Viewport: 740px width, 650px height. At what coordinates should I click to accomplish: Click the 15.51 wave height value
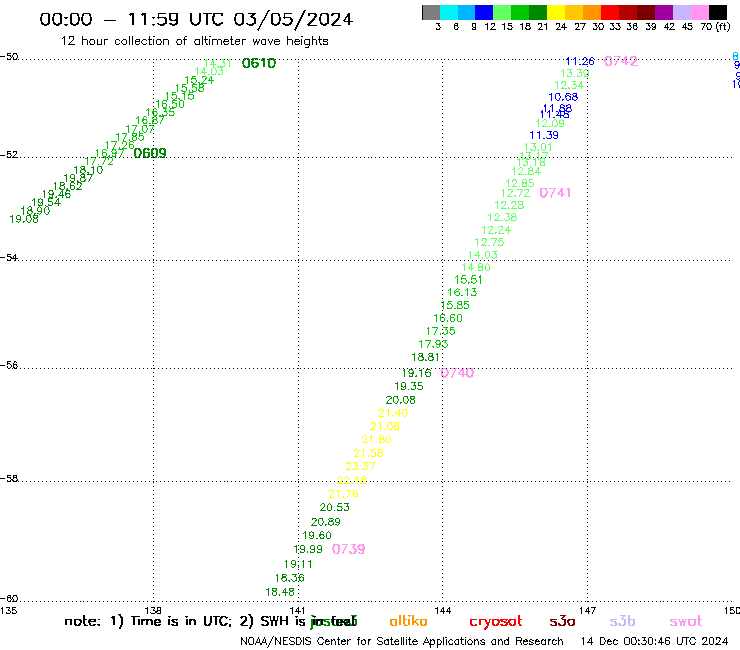click(469, 279)
